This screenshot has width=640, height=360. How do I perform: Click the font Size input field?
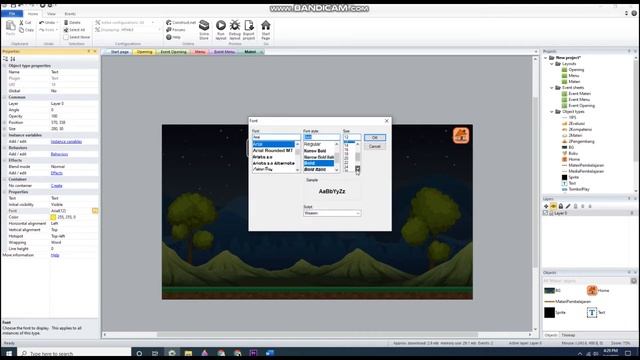click(352, 137)
